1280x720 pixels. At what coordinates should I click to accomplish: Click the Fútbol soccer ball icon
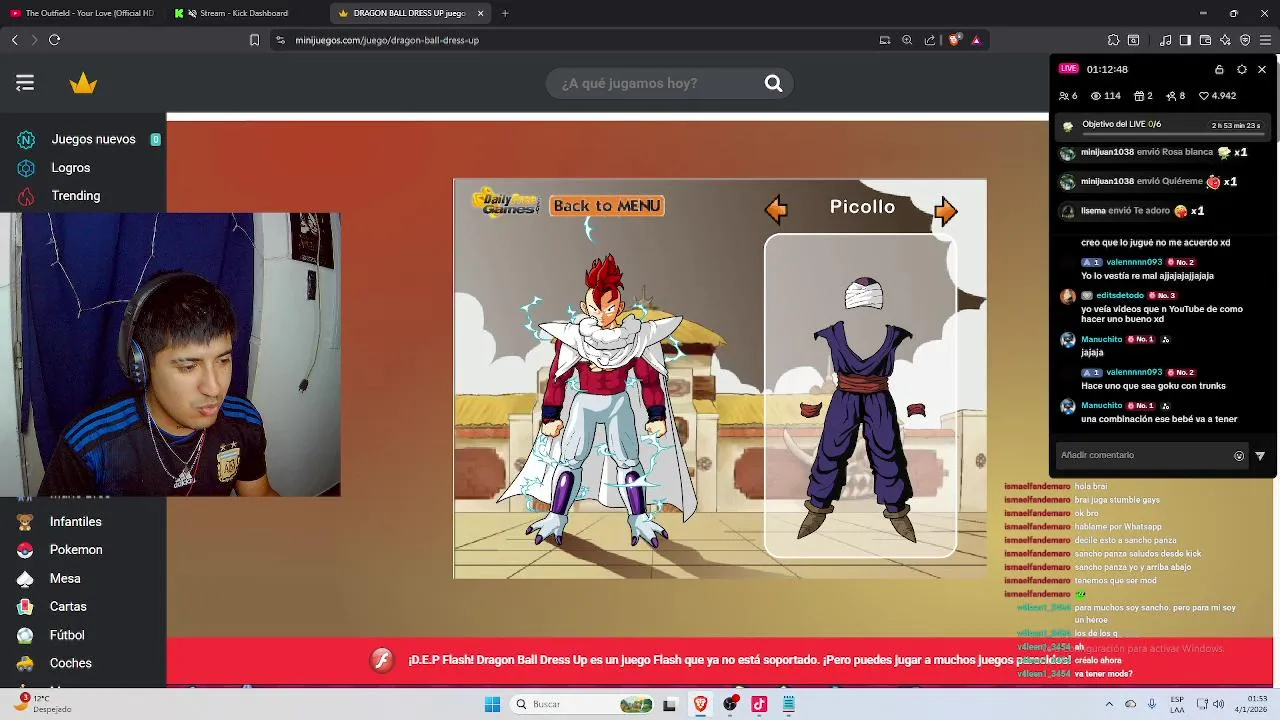coord(26,635)
